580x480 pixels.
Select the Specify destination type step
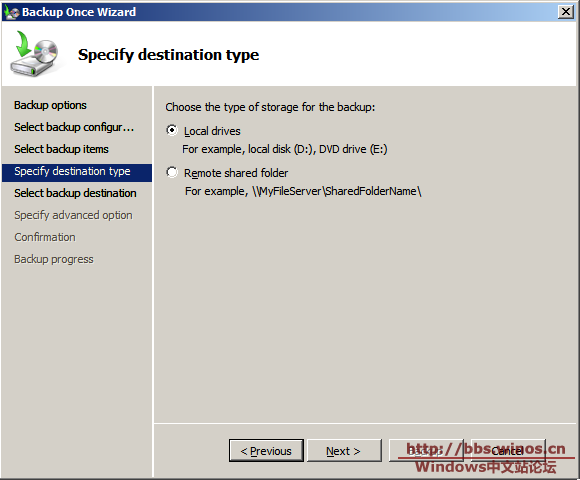pyautogui.click(x=77, y=172)
